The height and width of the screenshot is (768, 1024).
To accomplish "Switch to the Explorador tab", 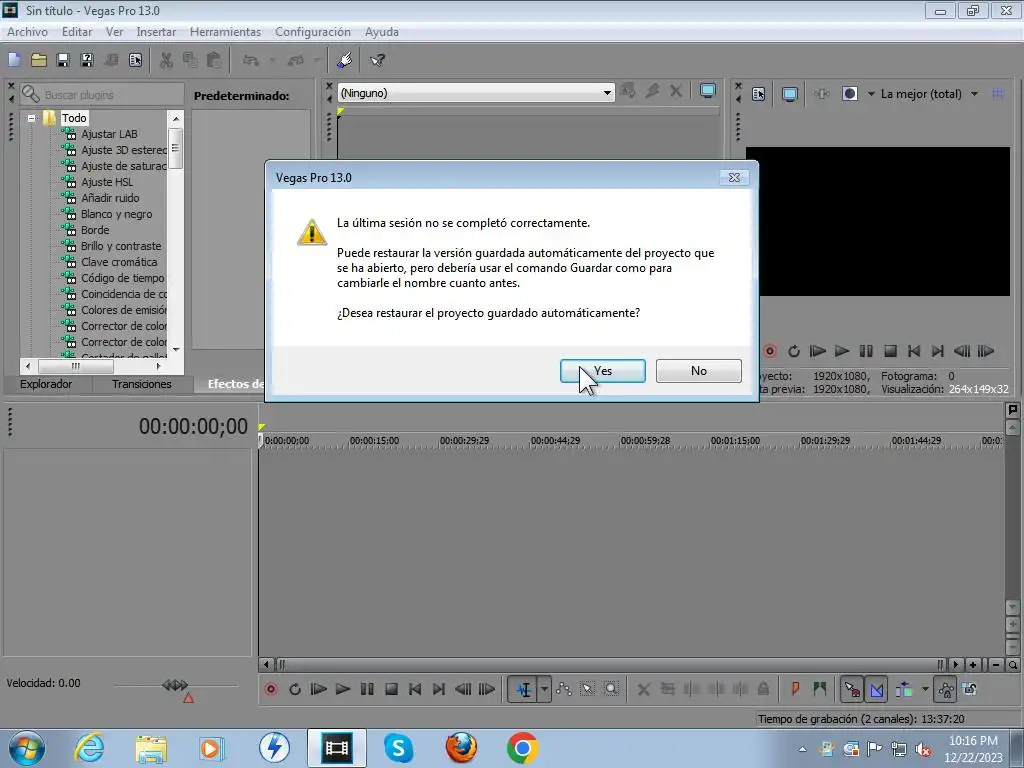I will point(46,384).
